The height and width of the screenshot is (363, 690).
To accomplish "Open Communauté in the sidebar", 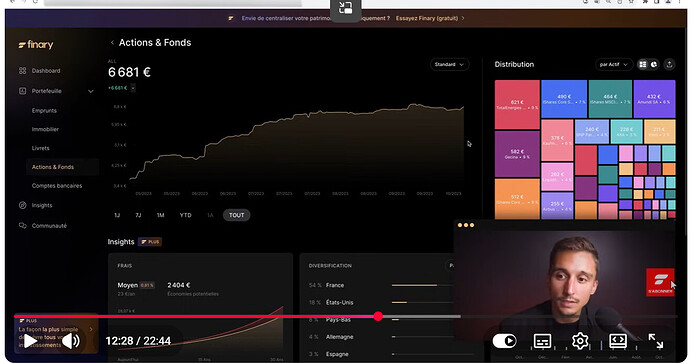I will tap(49, 226).
